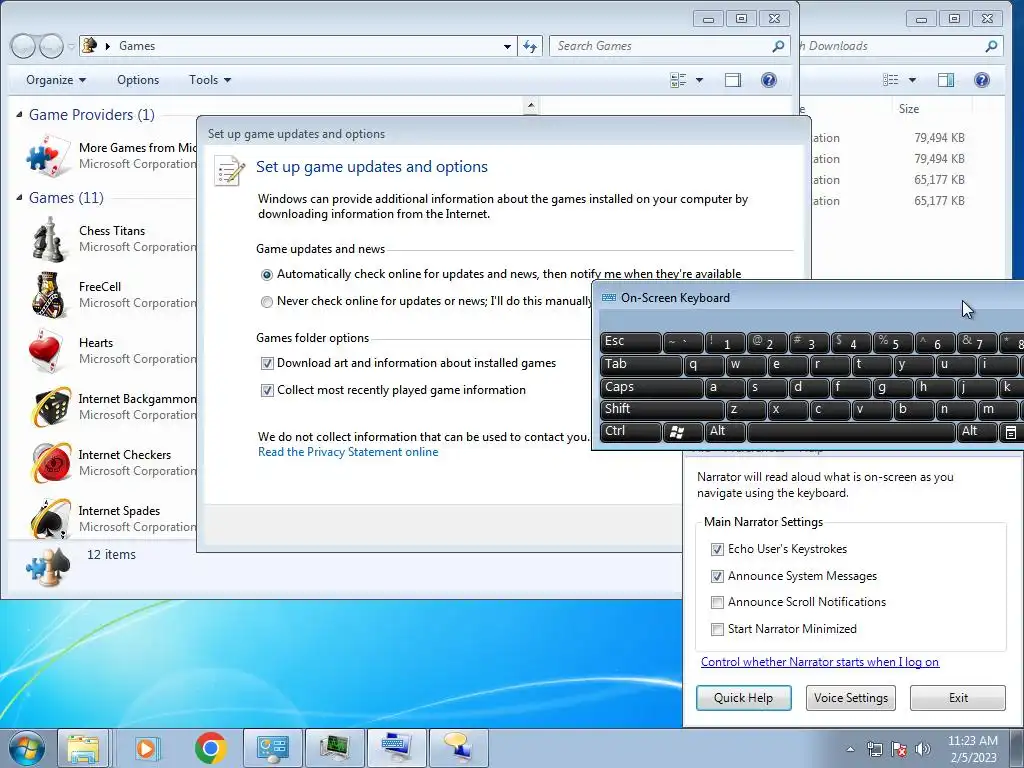Open Windows Media Player from taskbar
The height and width of the screenshot is (768, 1024).
(146, 748)
